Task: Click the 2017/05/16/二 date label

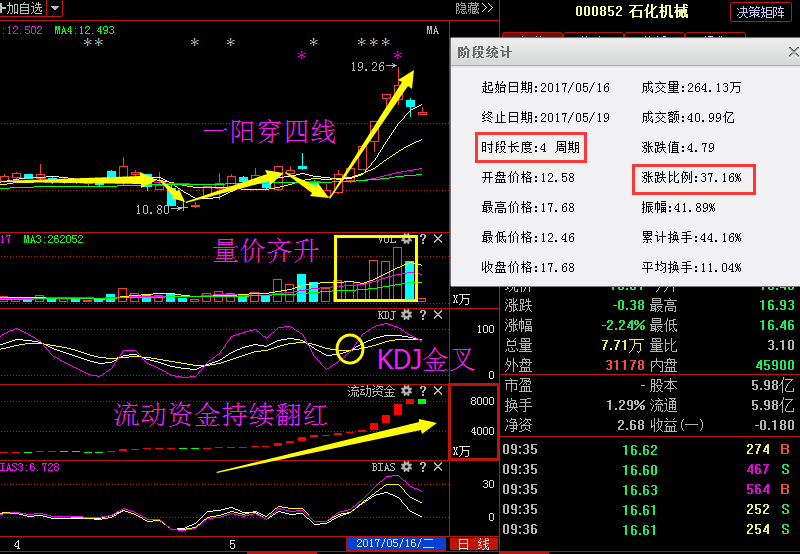Action: tap(395, 543)
